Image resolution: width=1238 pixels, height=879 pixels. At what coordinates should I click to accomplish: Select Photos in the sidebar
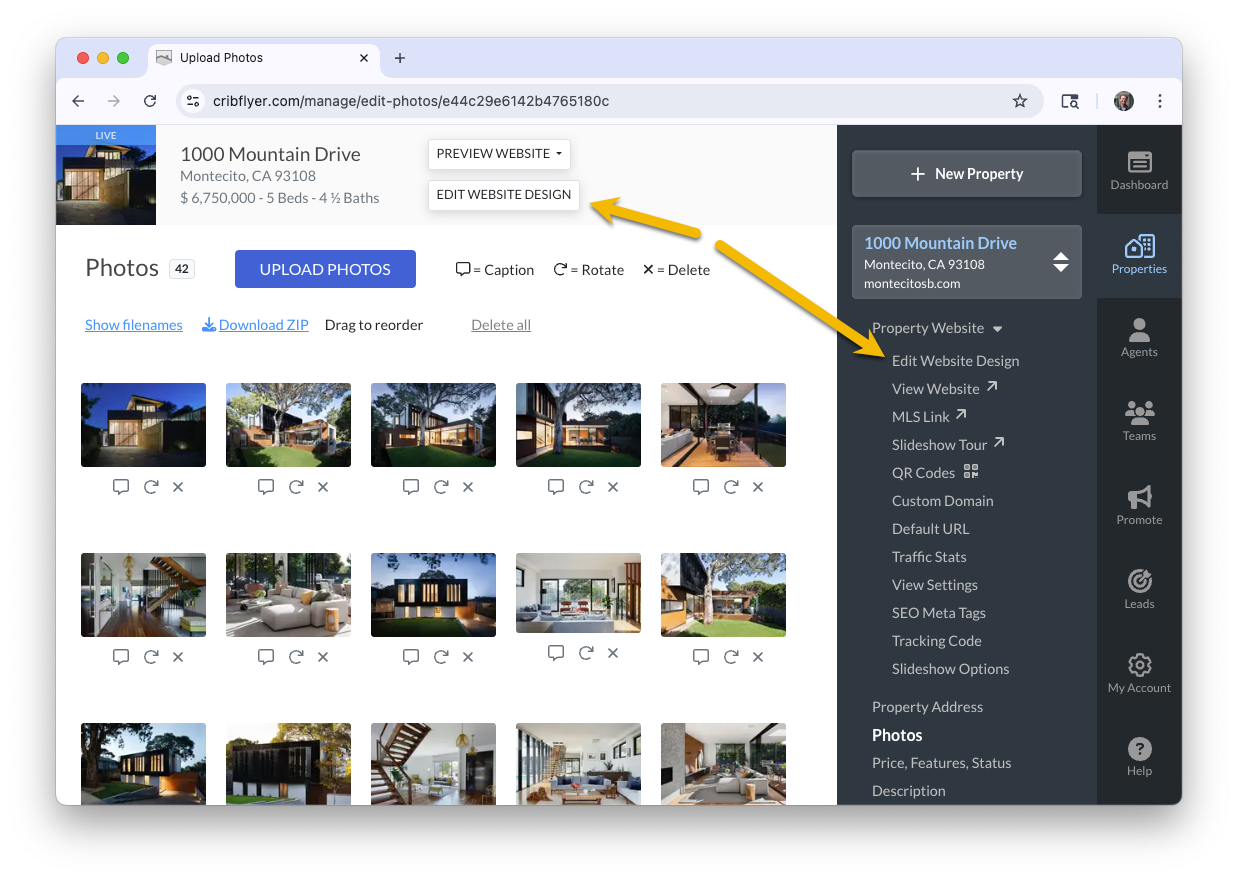coord(897,735)
